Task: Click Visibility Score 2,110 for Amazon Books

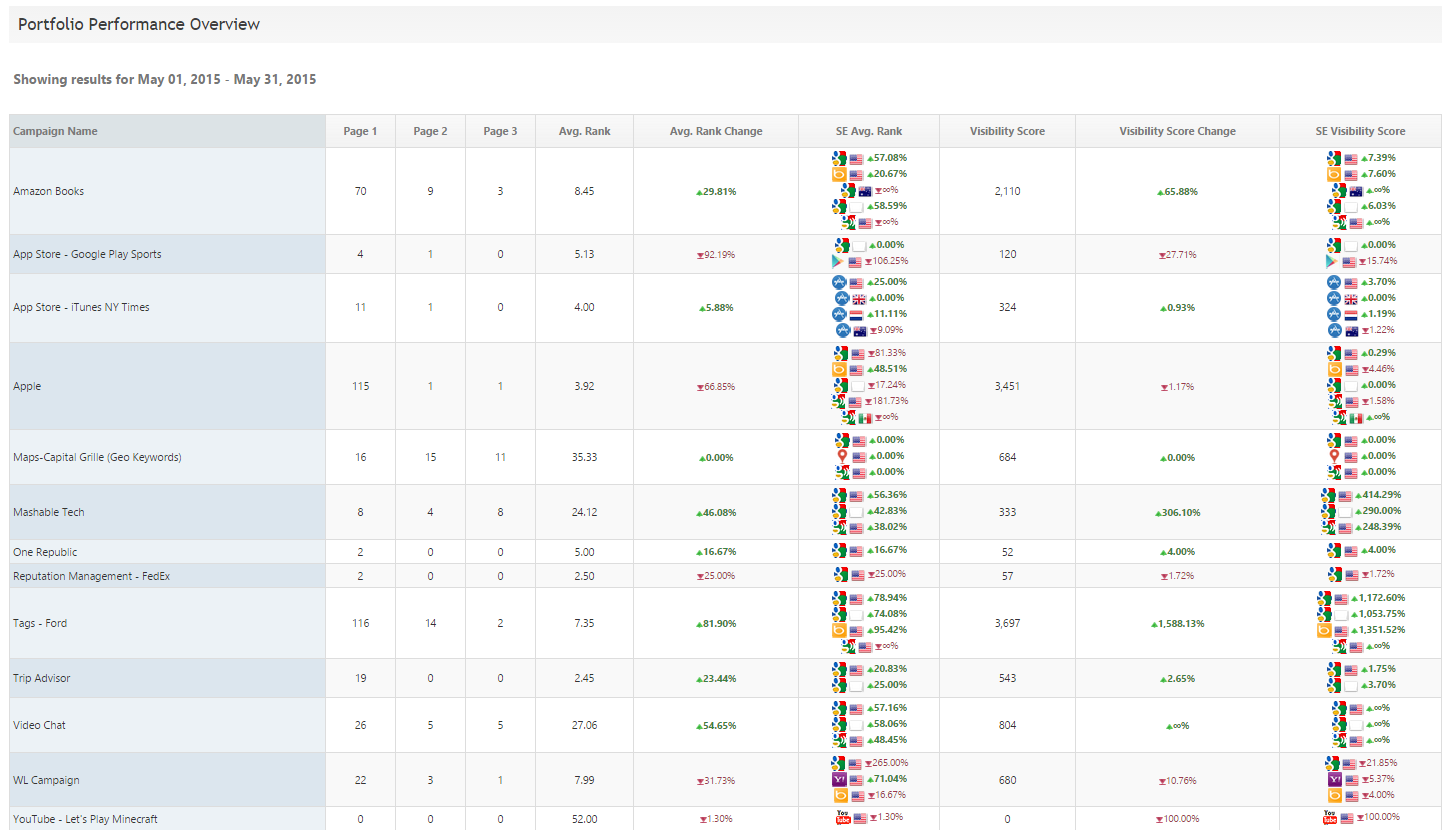Action: click(1007, 191)
